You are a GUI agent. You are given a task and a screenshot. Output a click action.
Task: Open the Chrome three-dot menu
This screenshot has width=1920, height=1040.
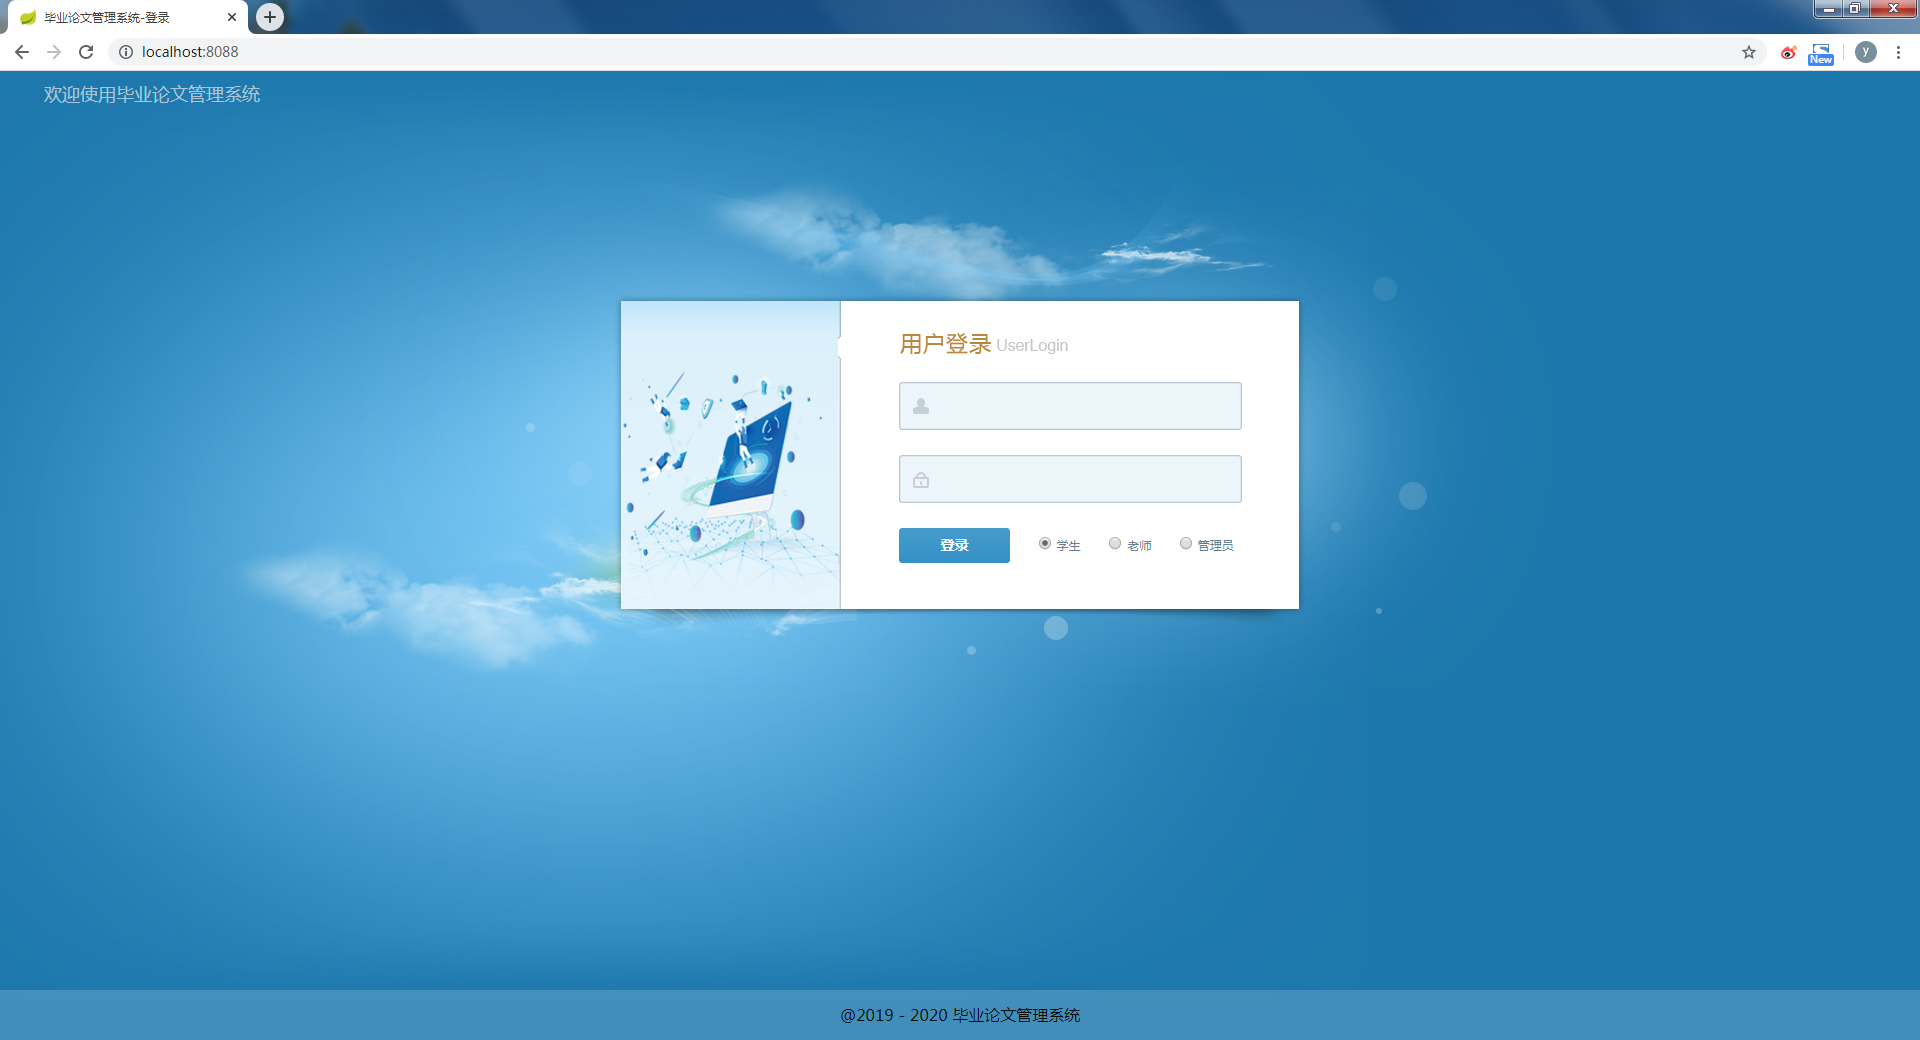1898,52
